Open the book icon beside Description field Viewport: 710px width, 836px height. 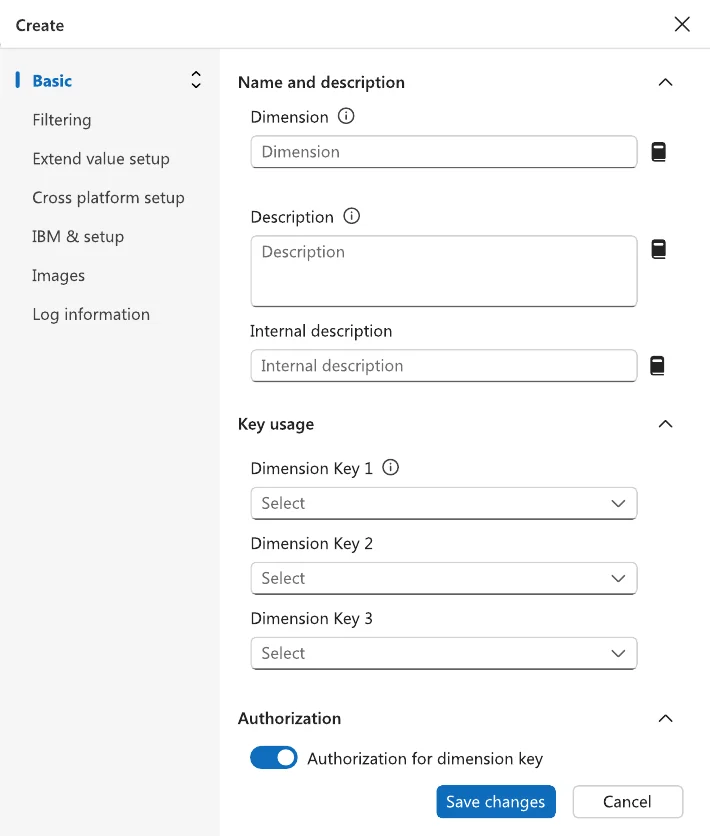tap(659, 249)
